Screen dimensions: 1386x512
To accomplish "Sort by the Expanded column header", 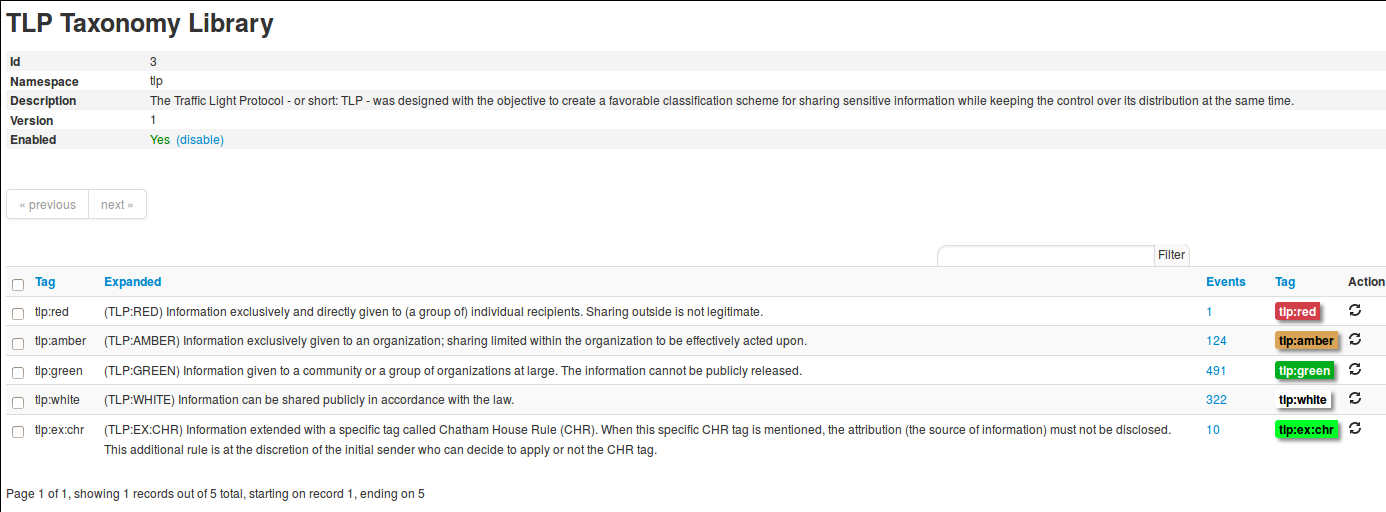I will (x=132, y=282).
